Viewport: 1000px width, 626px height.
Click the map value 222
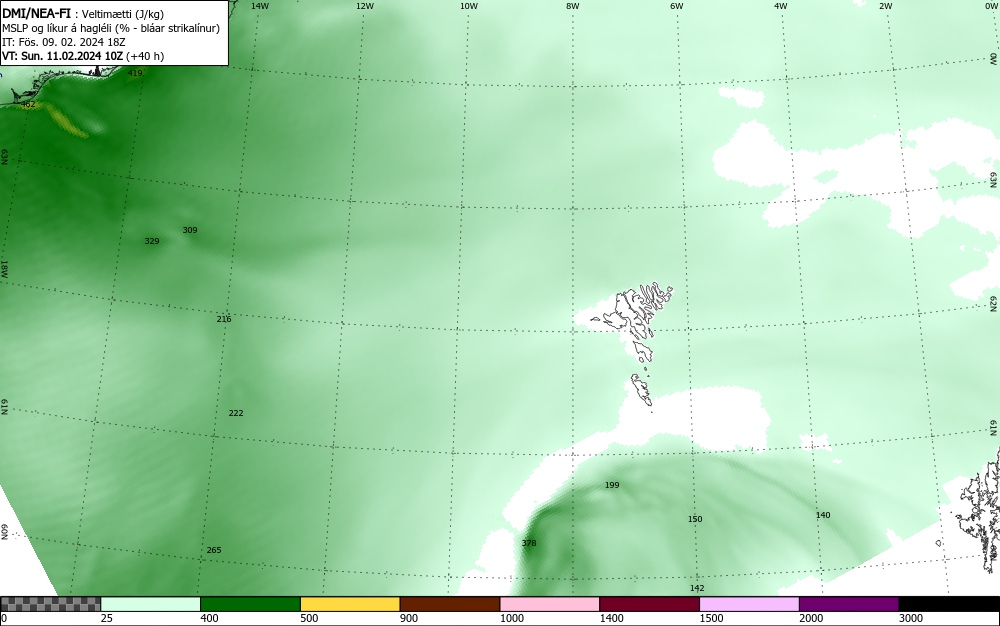coord(236,413)
